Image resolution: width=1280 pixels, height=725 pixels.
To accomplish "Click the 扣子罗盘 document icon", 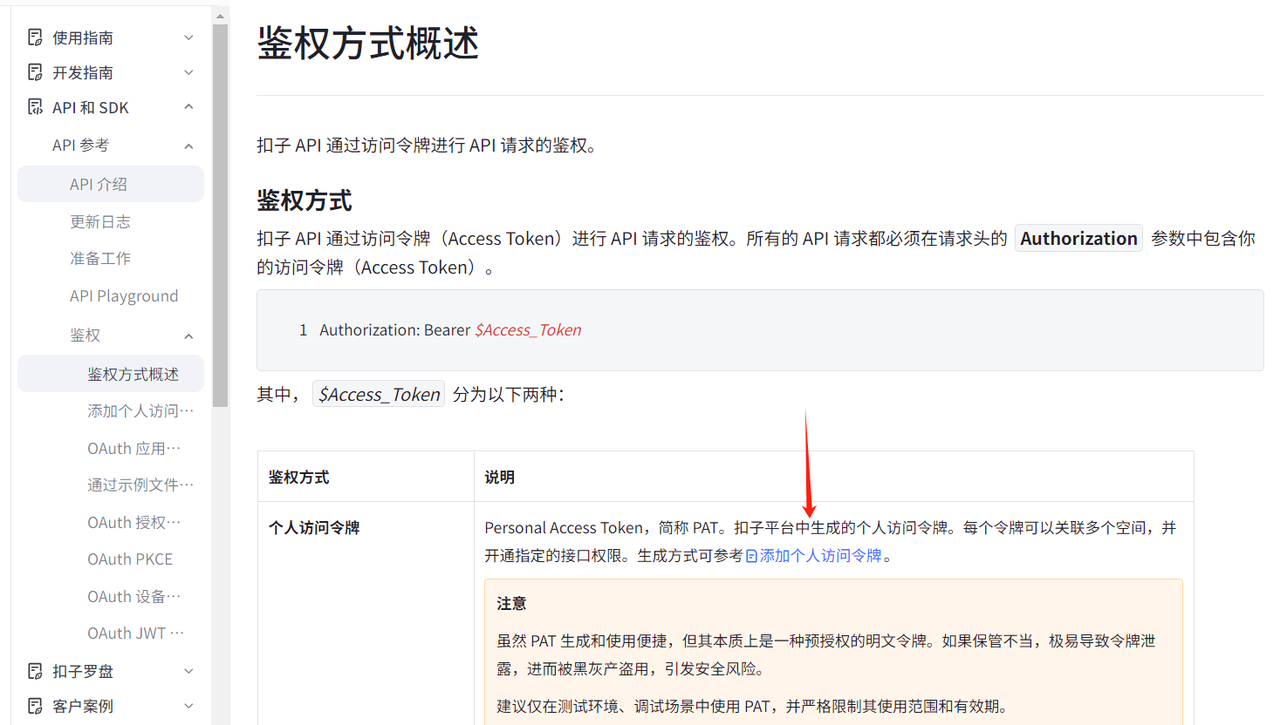I will pos(35,671).
